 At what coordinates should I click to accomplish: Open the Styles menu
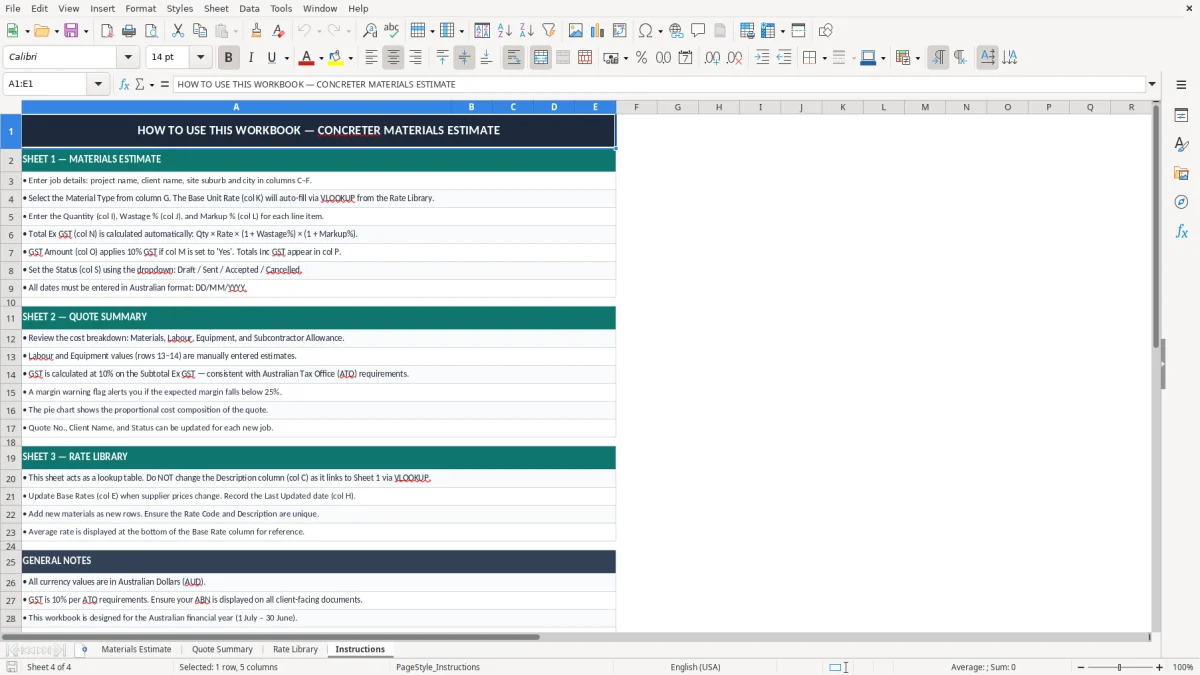pyautogui.click(x=180, y=8)
